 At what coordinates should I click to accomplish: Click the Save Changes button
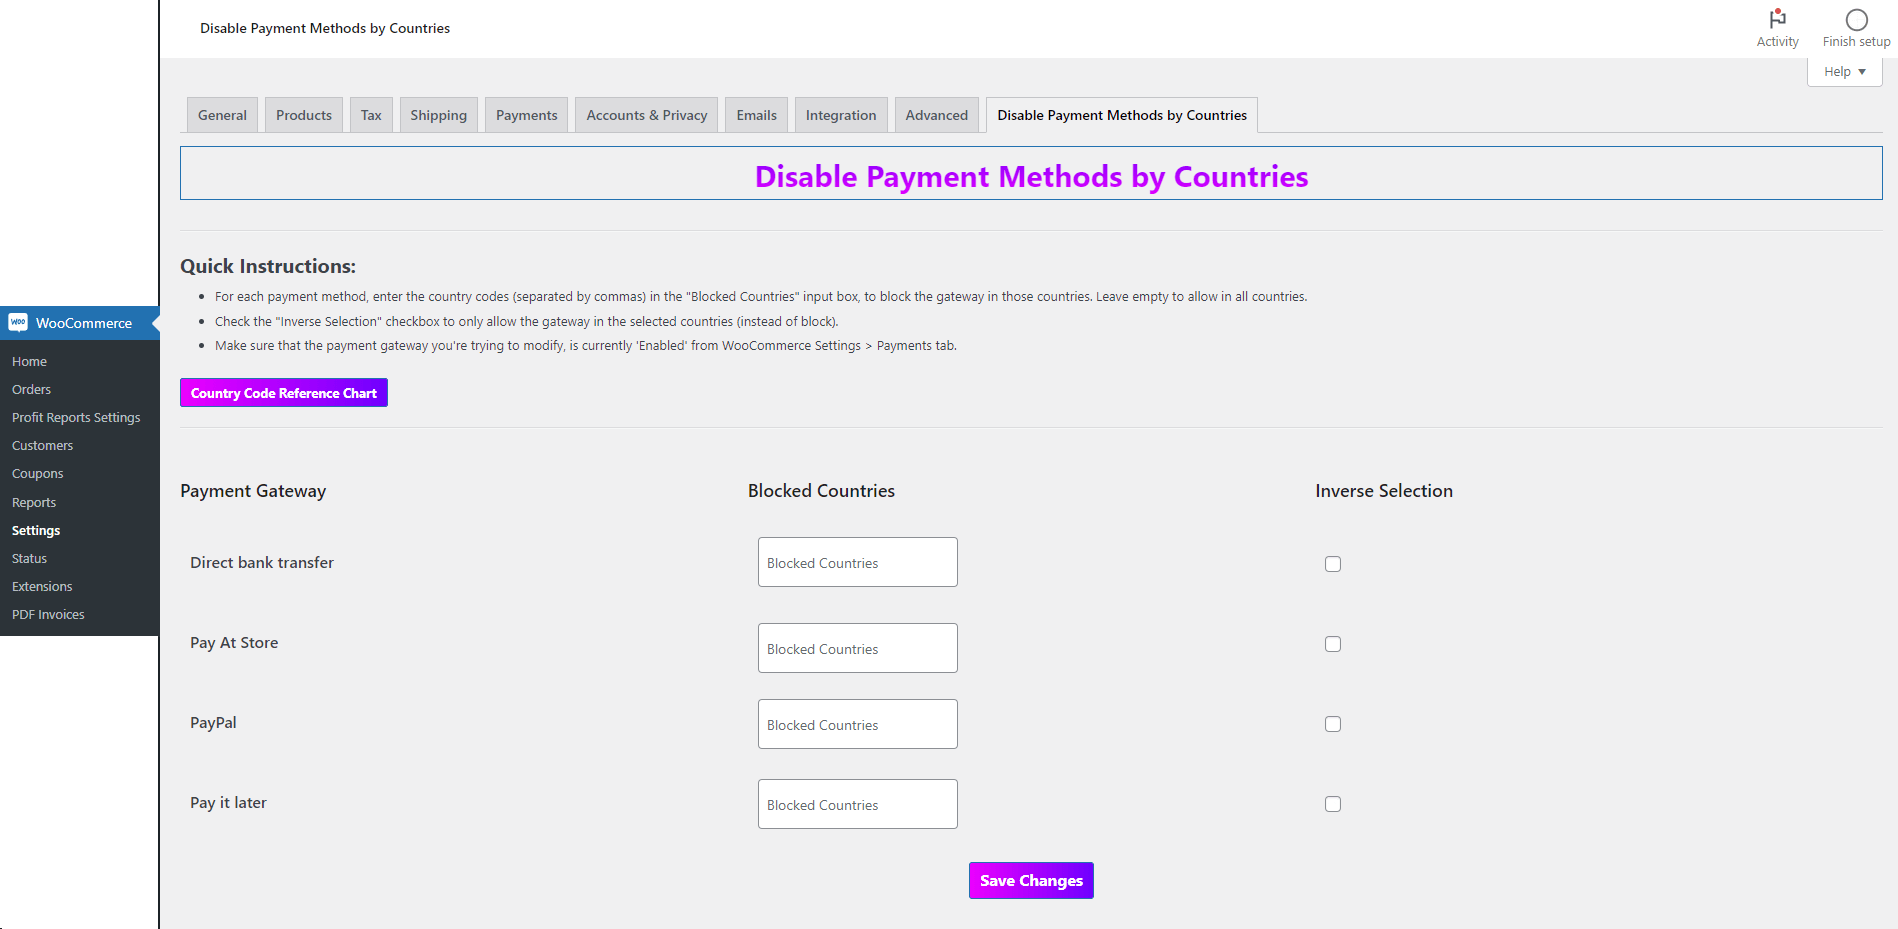point(1030,880)
